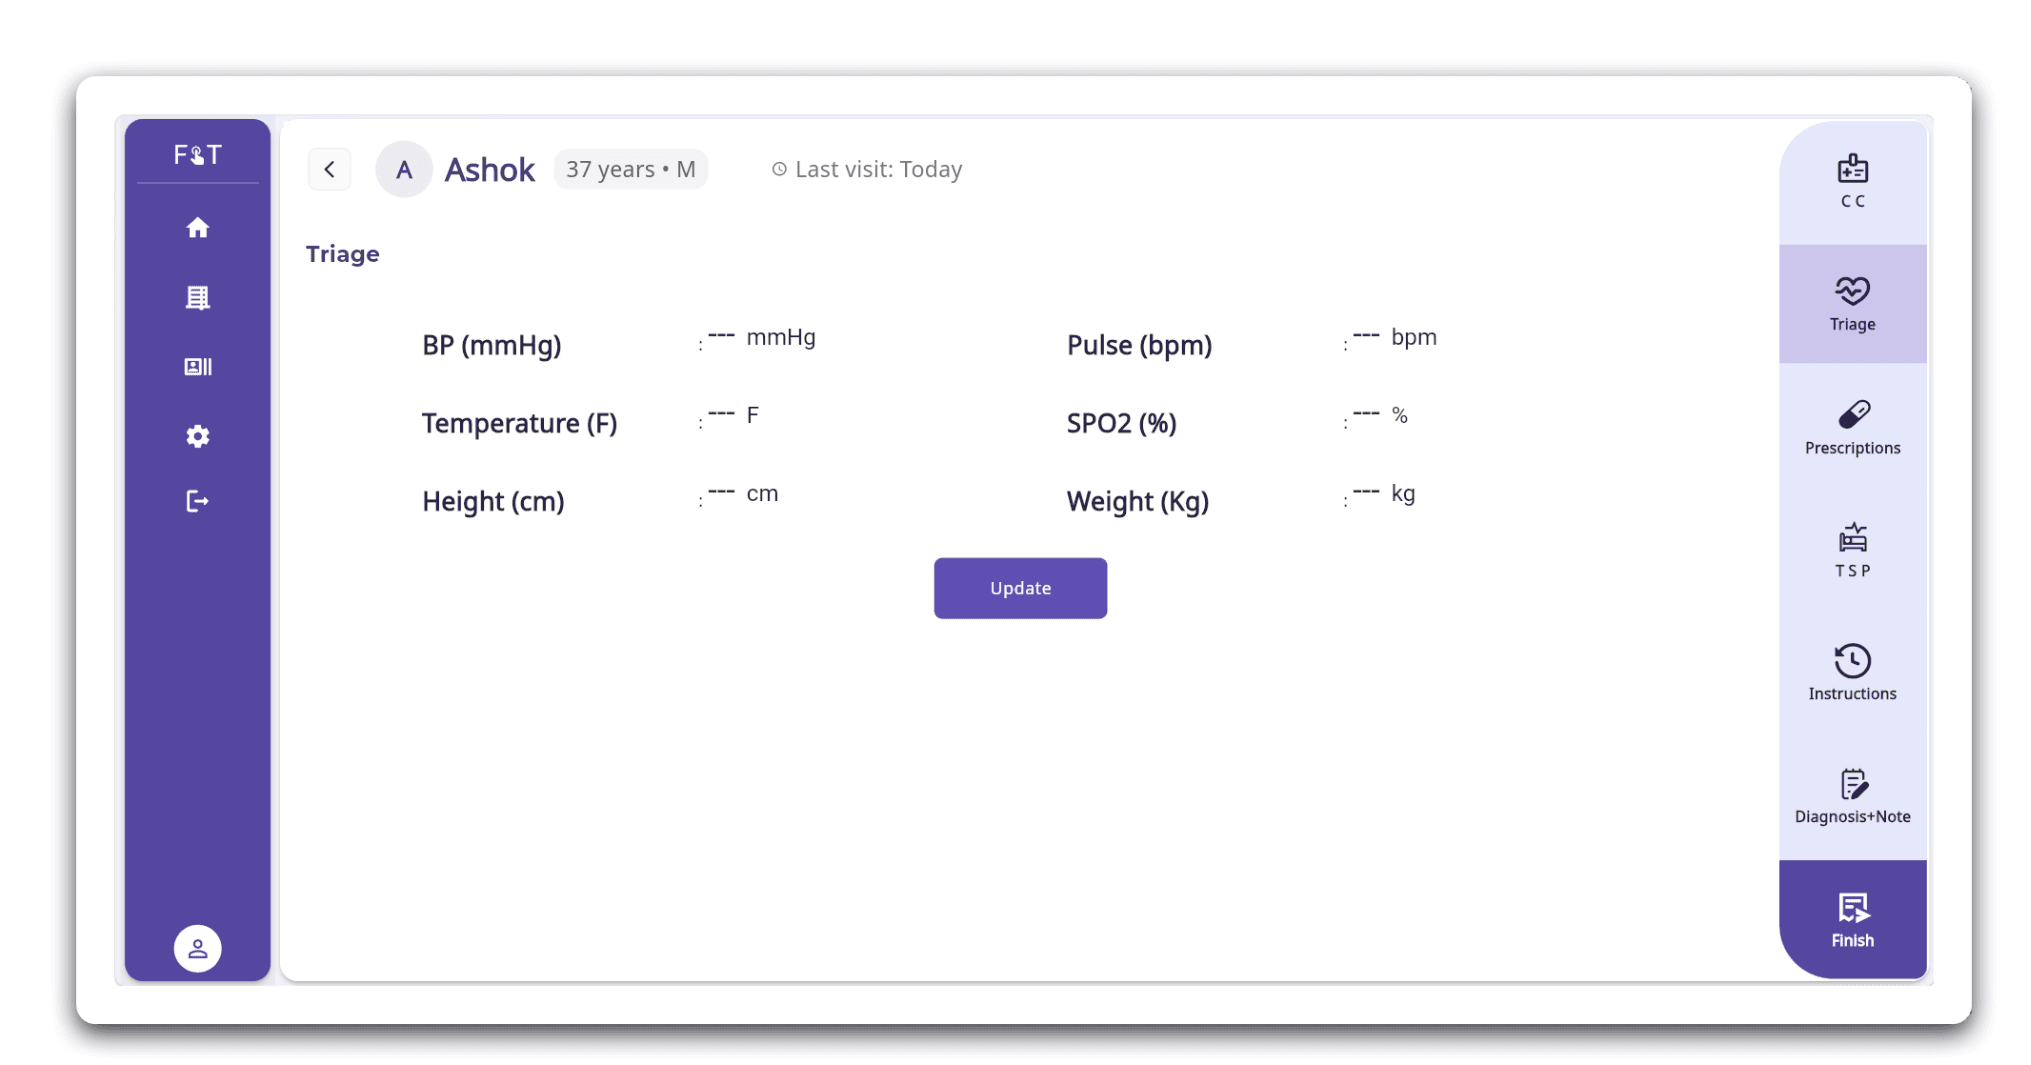The width and height of the screenshot is (2031, 1065).
Task: Click the logout icon in sidebar
Action: point(197,501)
